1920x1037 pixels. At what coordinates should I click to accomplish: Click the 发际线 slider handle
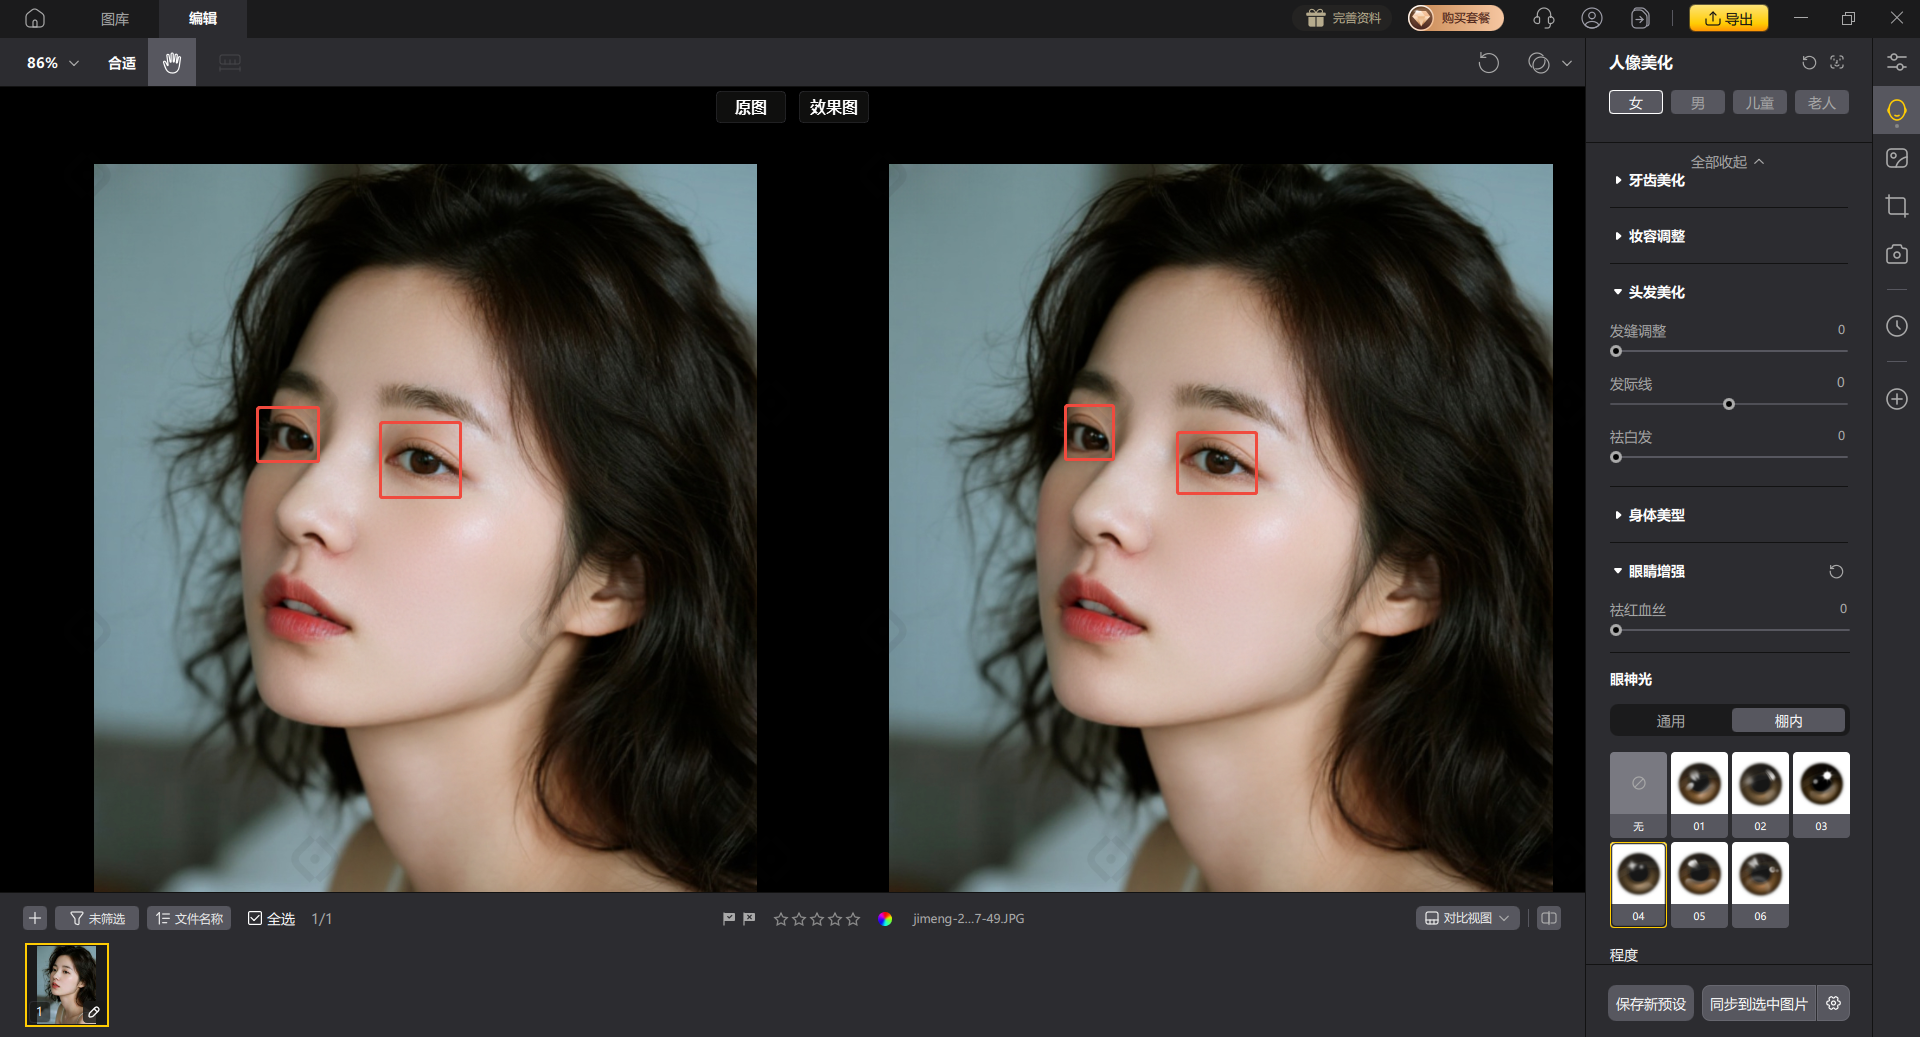click(x=1728, y=404)
